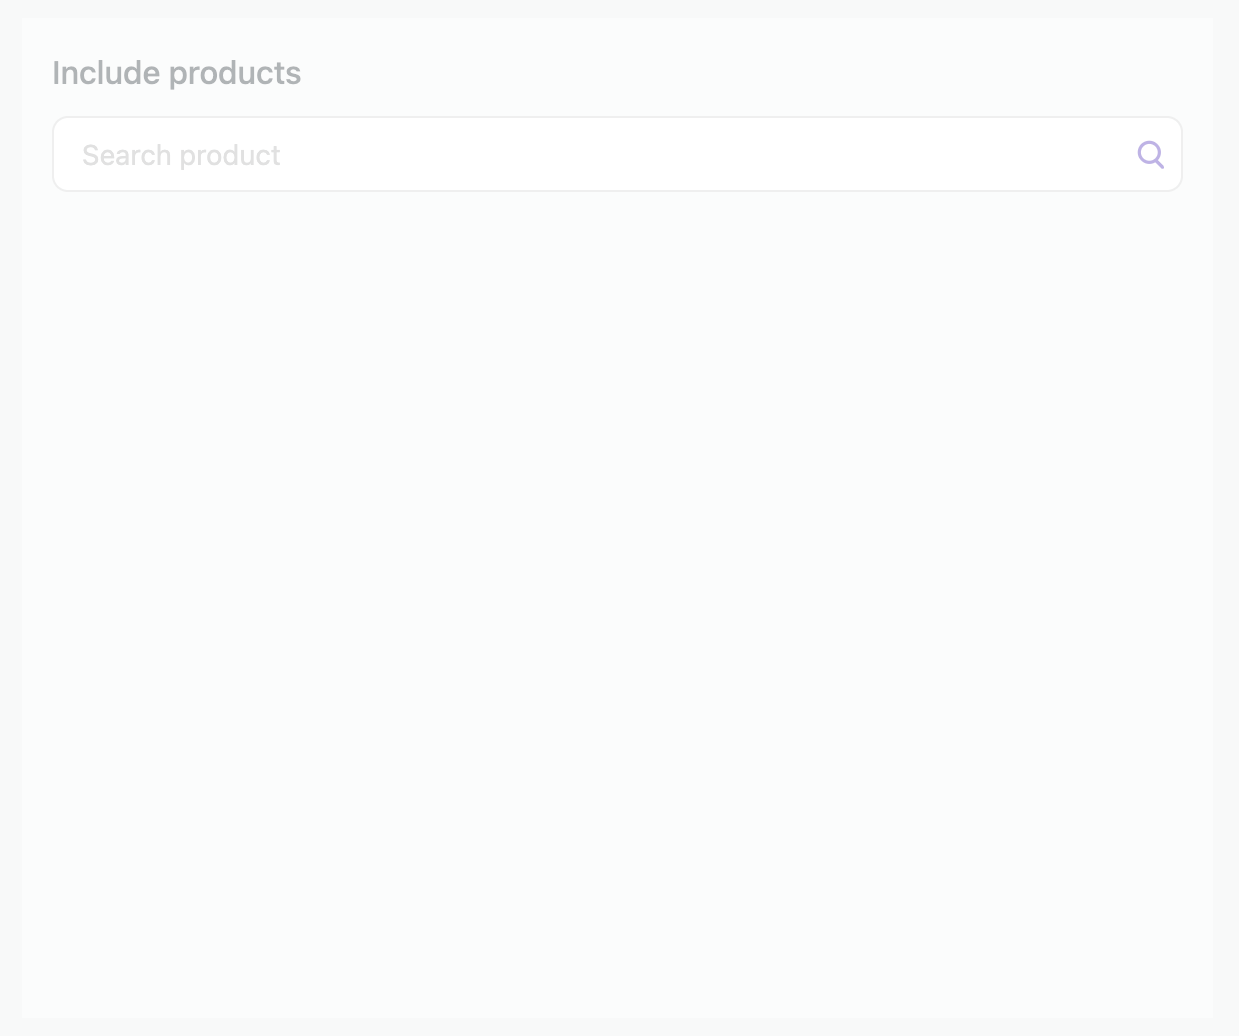
Task: Run the product search via magnifier icon
Action: coord(1151,155)
